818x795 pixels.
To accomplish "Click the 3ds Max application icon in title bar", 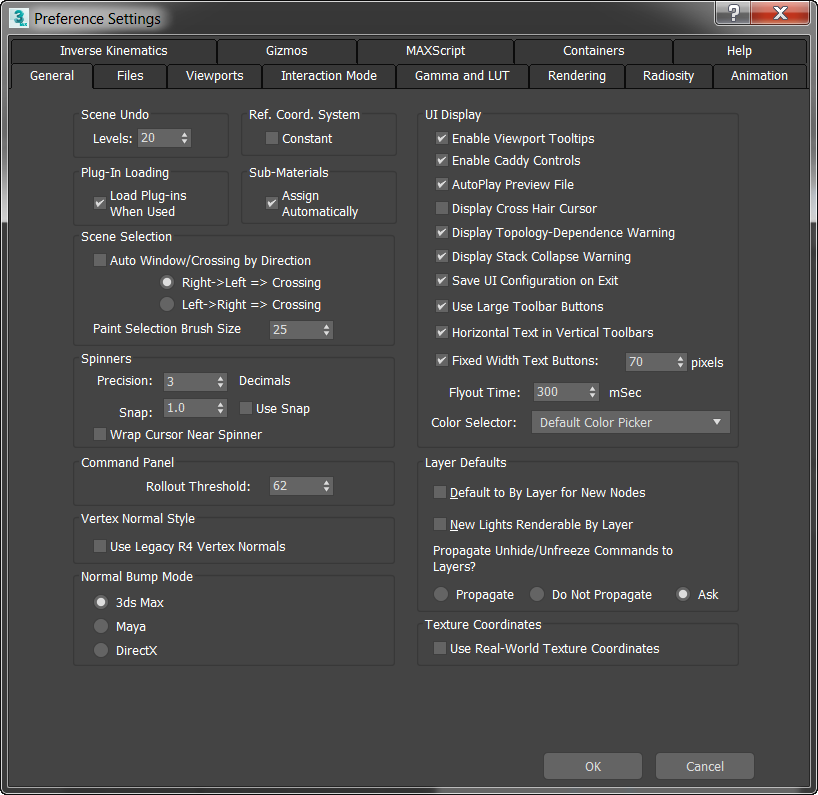I will (x=19, y=18).
